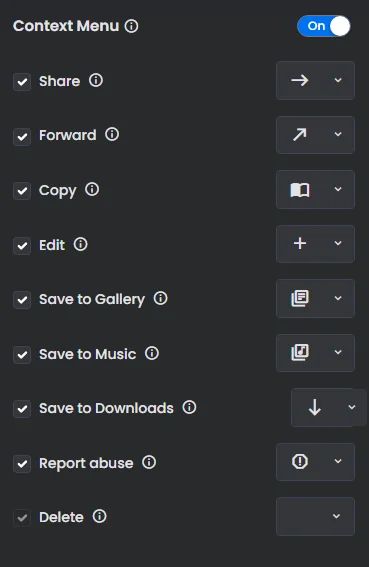
Task: Click the Edit option label
Action: pyautogui.click(x=52, y=245)
